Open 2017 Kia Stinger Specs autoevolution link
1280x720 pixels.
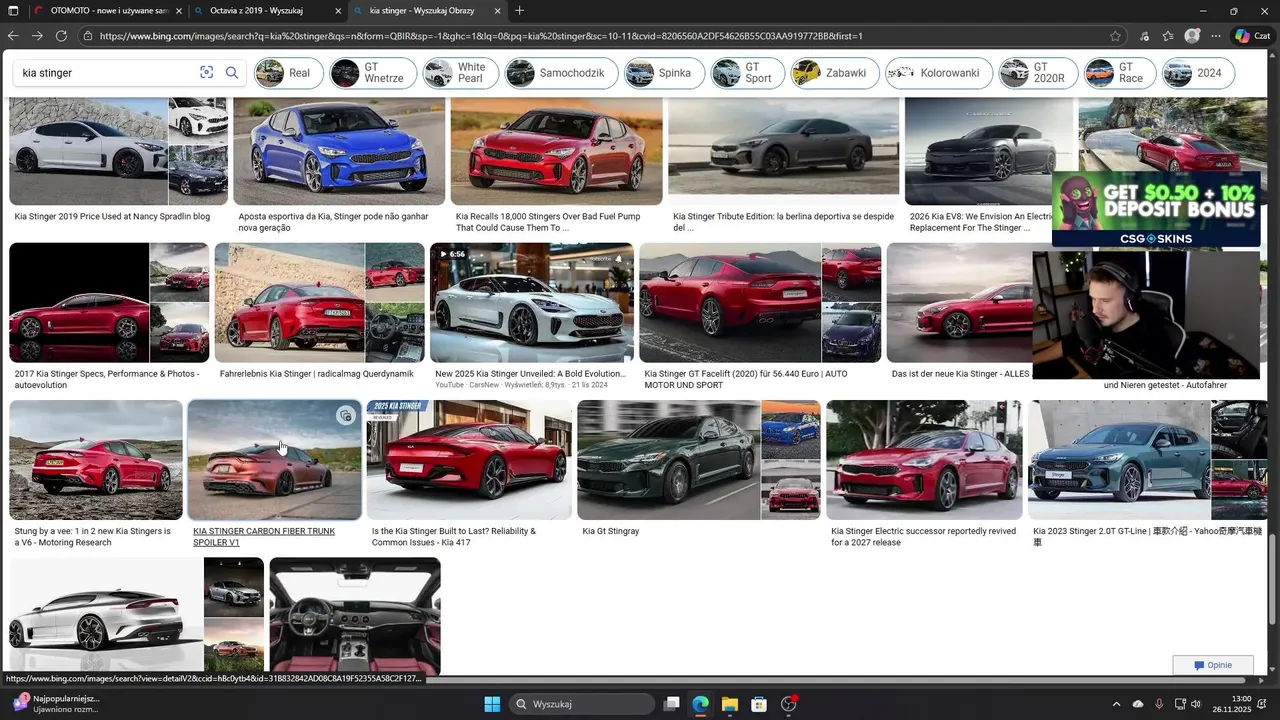coord(107,379)
